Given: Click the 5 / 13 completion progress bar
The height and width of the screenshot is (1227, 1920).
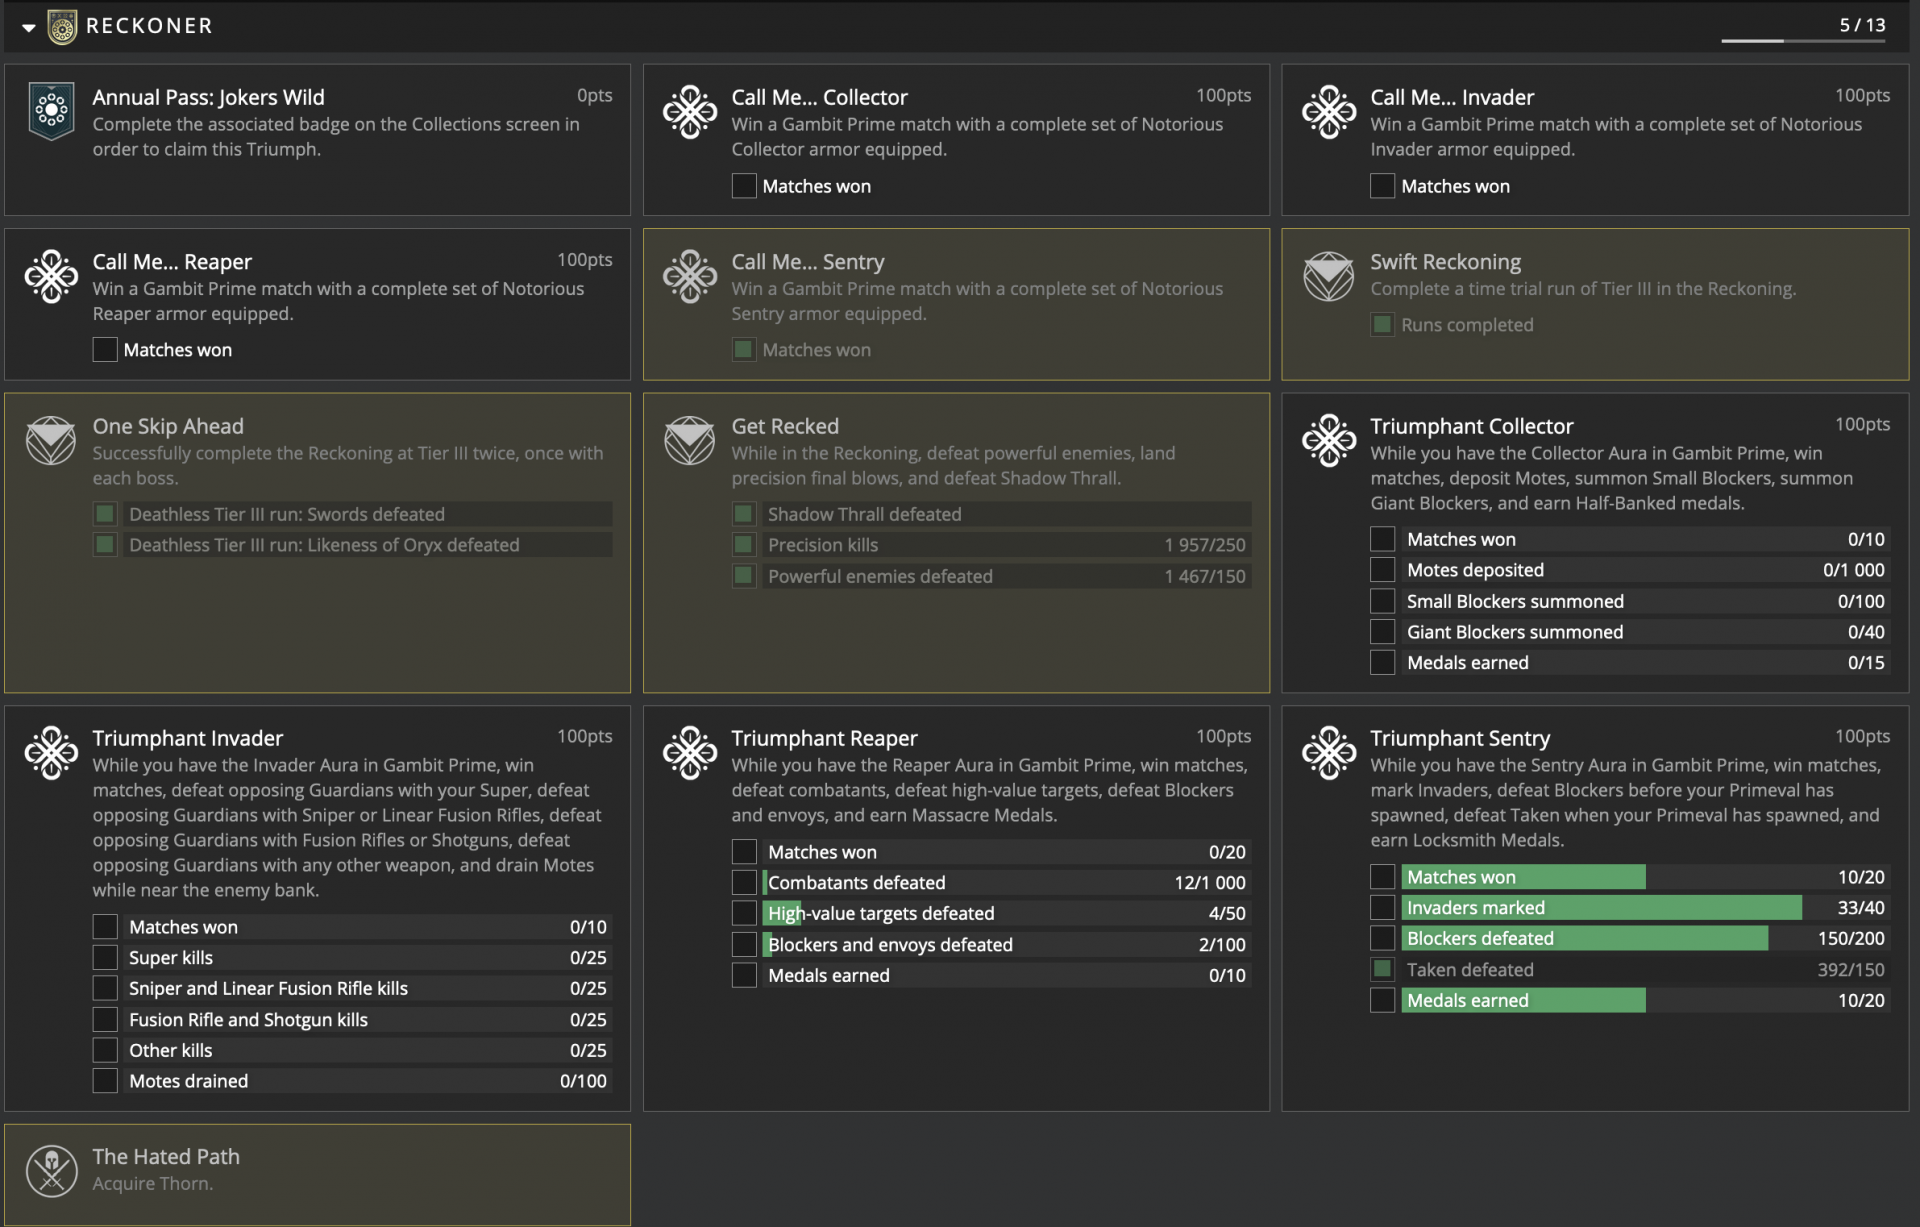Looking at the screenshot, I should tap(1802, 41).
